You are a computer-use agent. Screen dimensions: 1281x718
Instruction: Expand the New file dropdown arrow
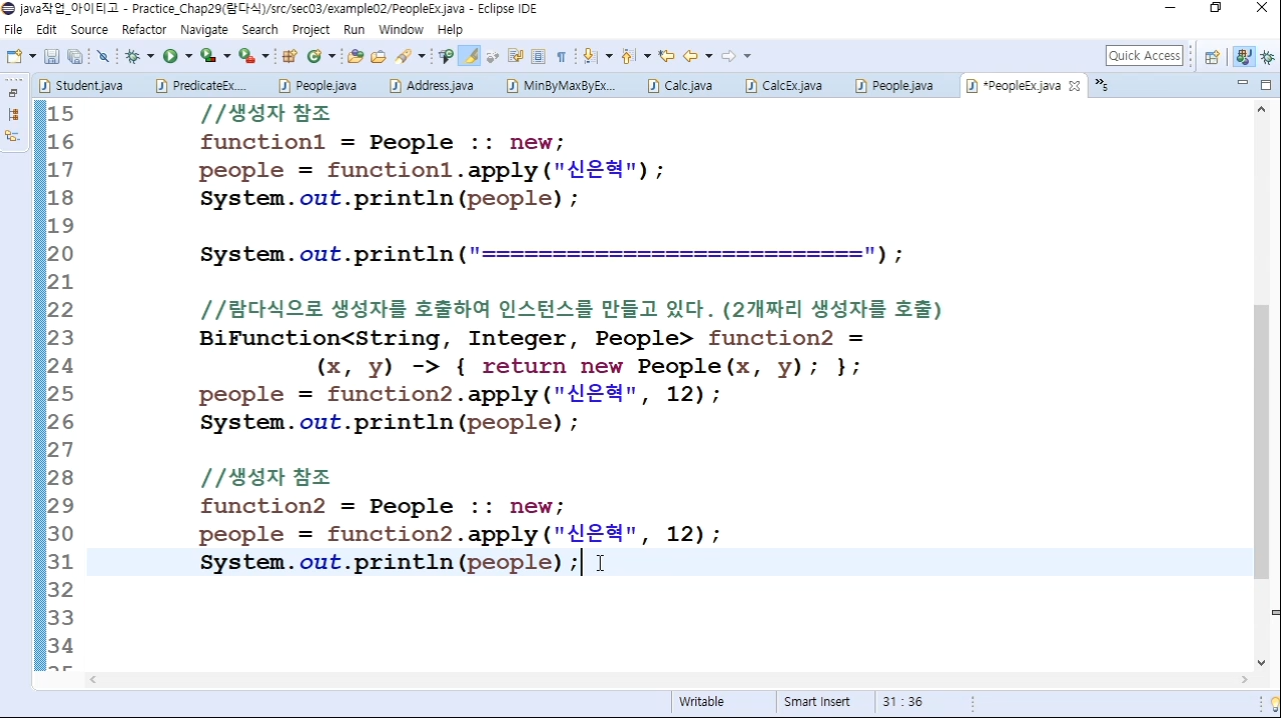(32, 56)
